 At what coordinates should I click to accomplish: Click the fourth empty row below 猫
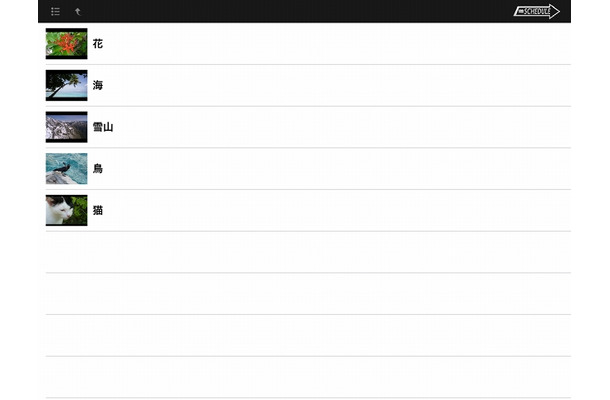(x=308, y=377)
